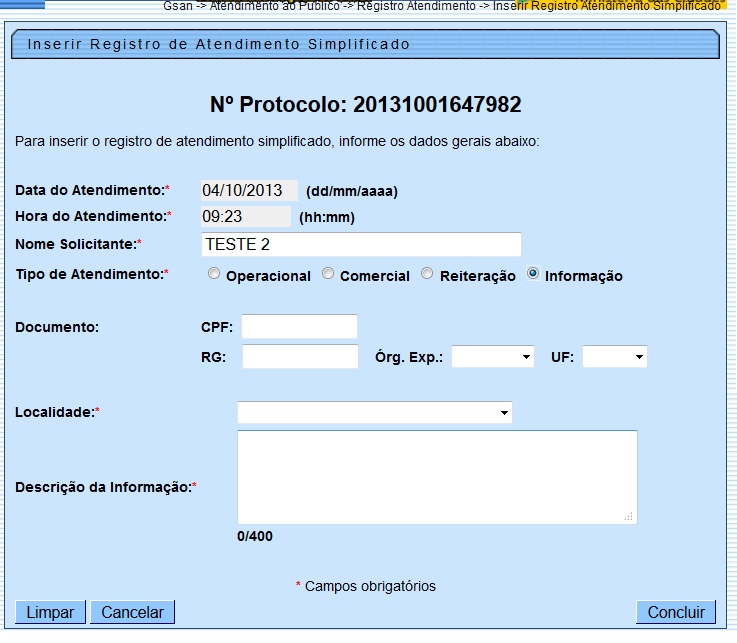Go to Gsan in breadcrumb
This screenshot has width=737, height=643.
(178, 6)
